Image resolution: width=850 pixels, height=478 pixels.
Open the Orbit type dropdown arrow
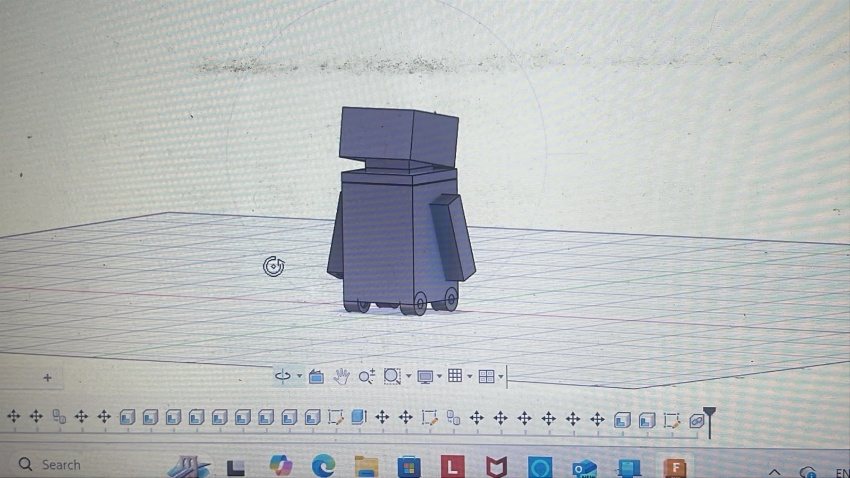point(299,376)
